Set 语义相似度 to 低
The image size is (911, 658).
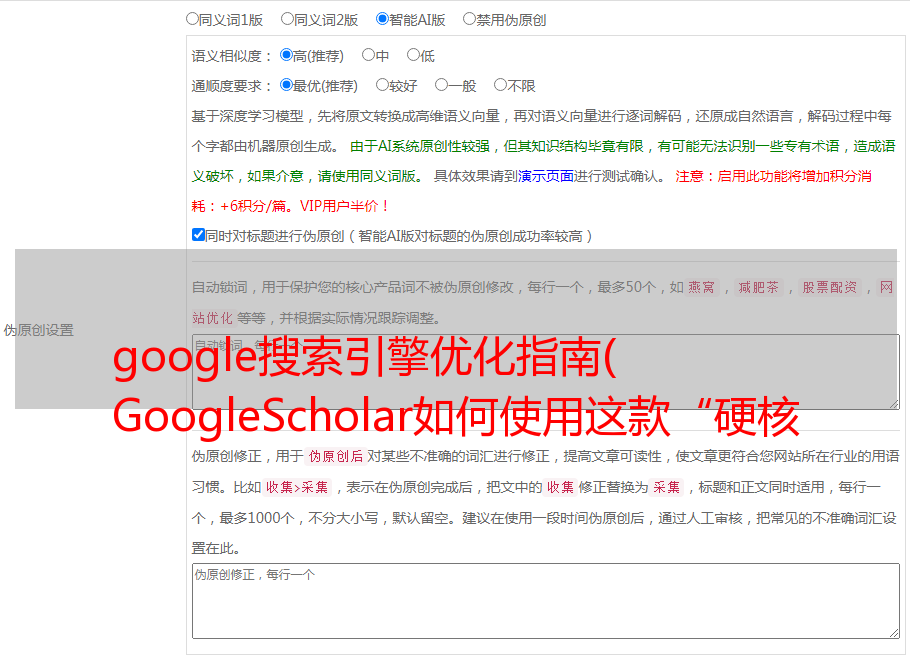point(413,55)
